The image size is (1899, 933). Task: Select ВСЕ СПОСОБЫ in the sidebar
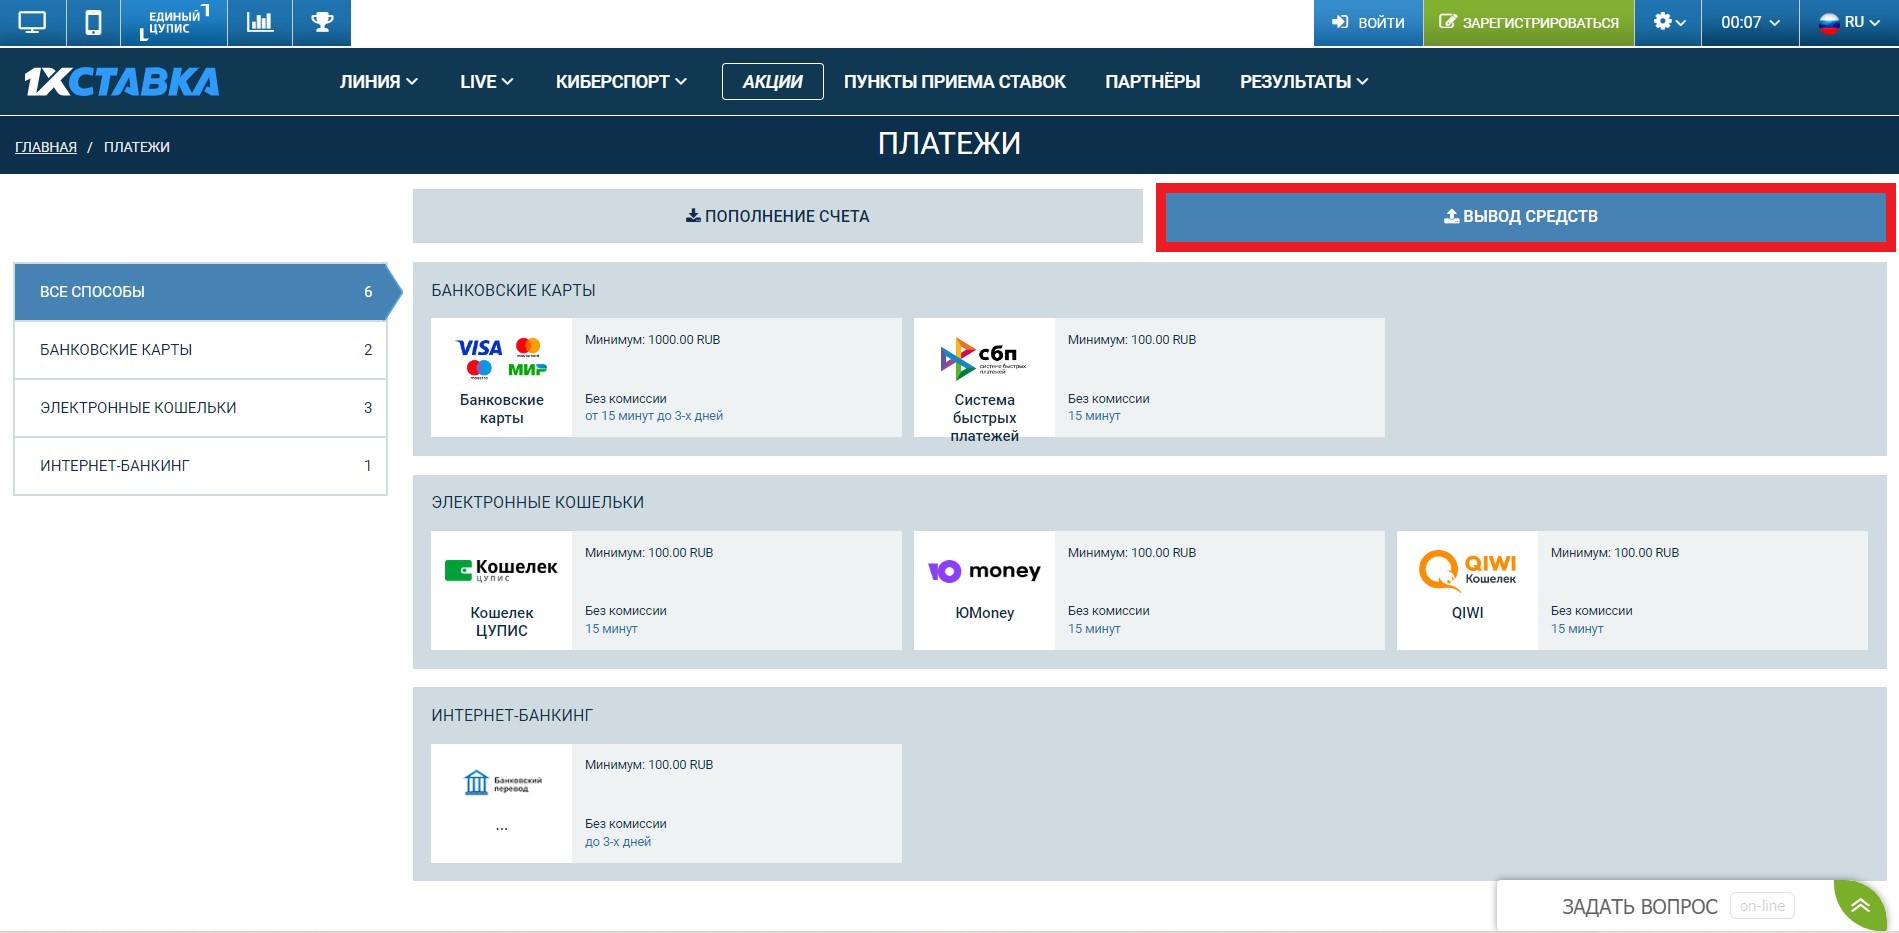200,292
